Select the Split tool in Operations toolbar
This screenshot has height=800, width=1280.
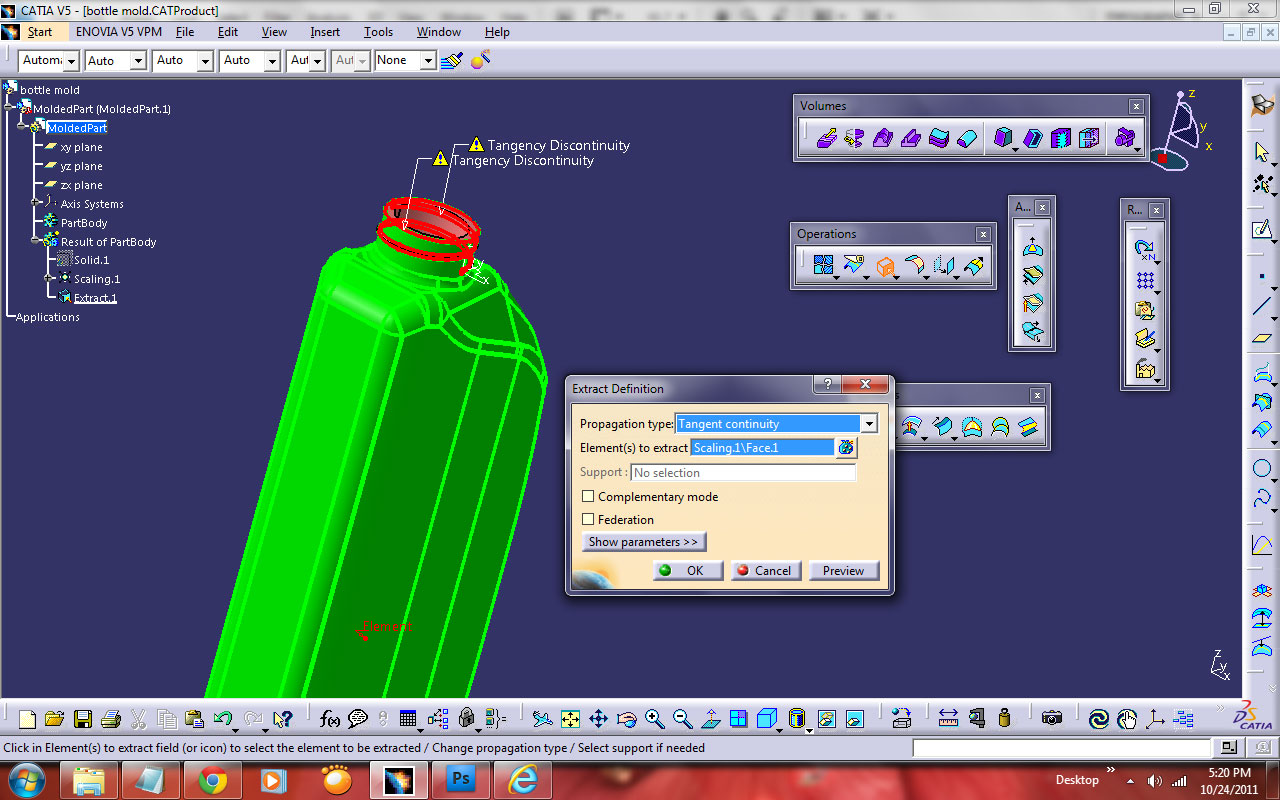click(x=853, y=266)
